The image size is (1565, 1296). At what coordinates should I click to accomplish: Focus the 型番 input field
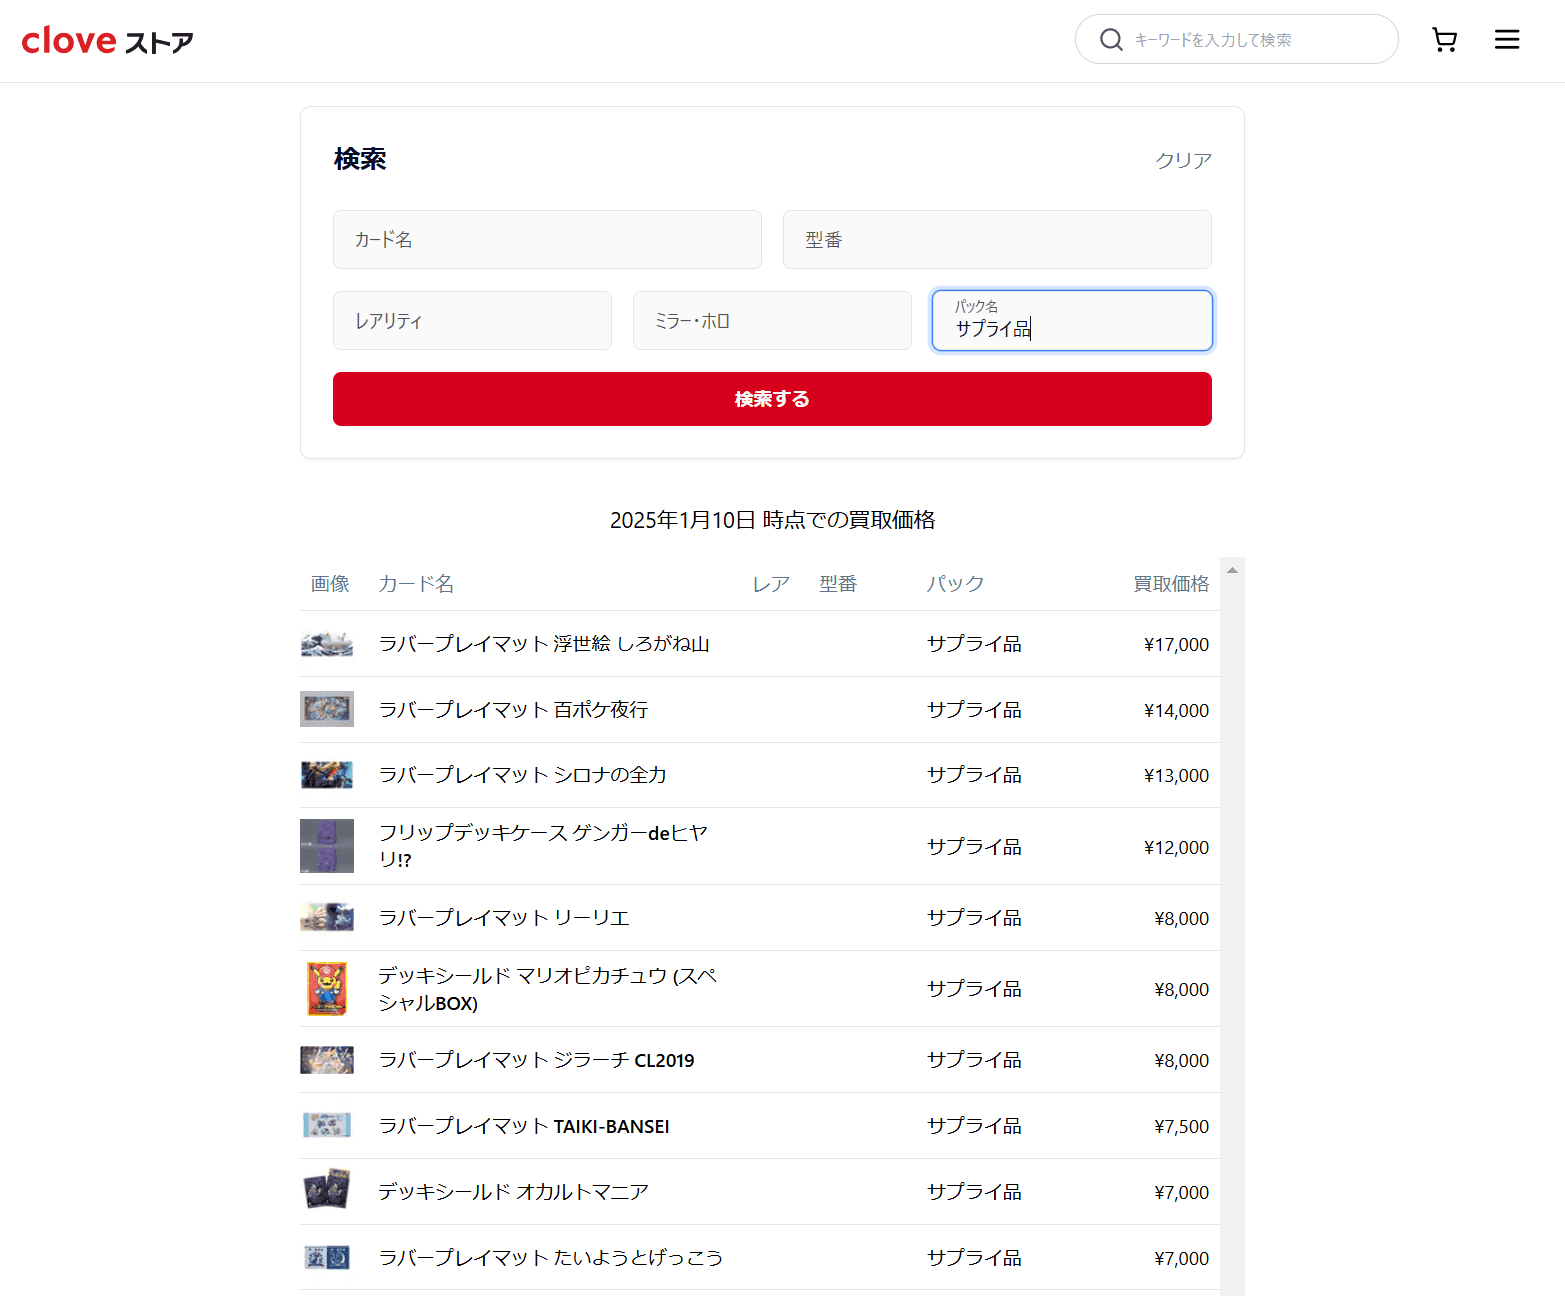[996, 240]
